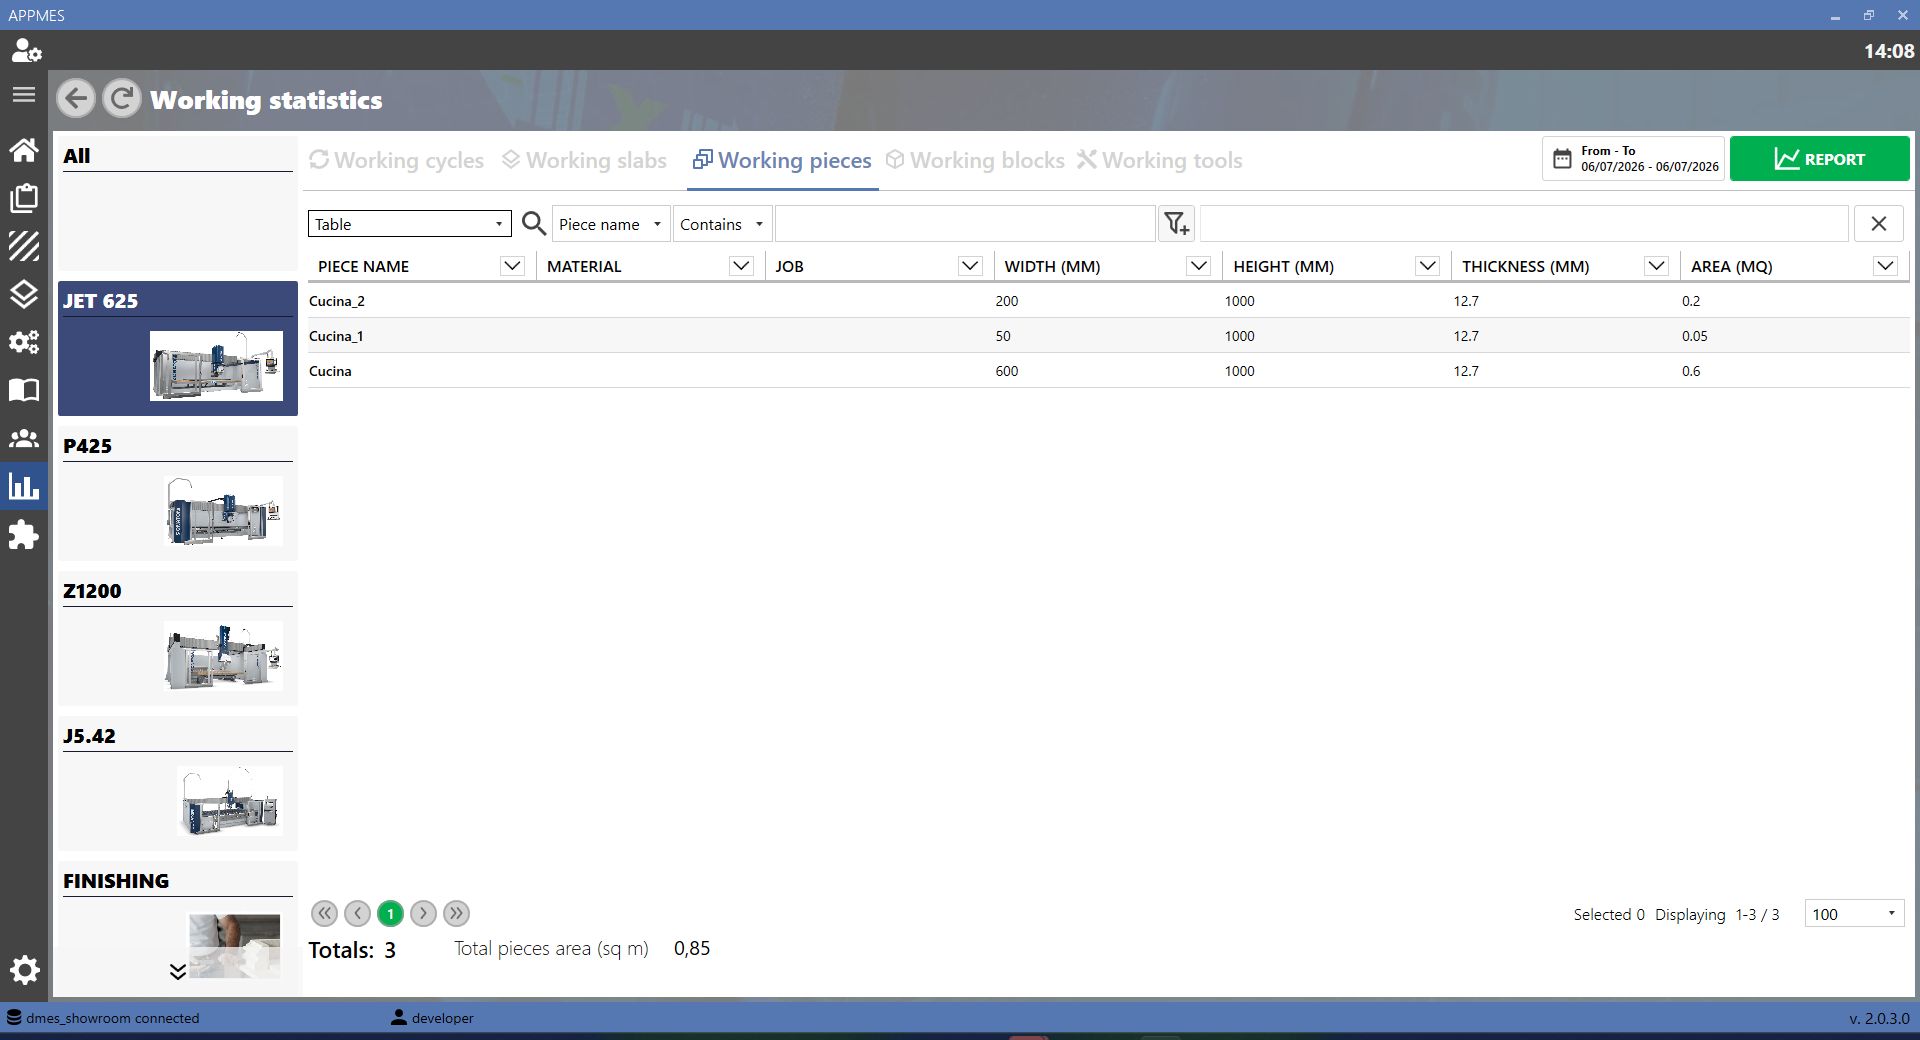
Task: Open the clipboard documents sidebar icon
Action: (24, 198)
